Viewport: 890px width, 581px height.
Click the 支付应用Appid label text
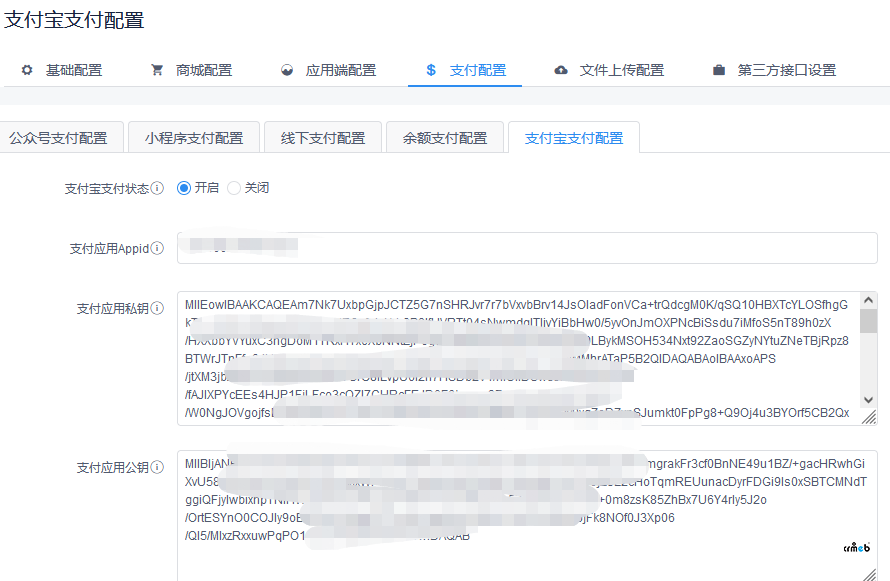tap(109, 249)
